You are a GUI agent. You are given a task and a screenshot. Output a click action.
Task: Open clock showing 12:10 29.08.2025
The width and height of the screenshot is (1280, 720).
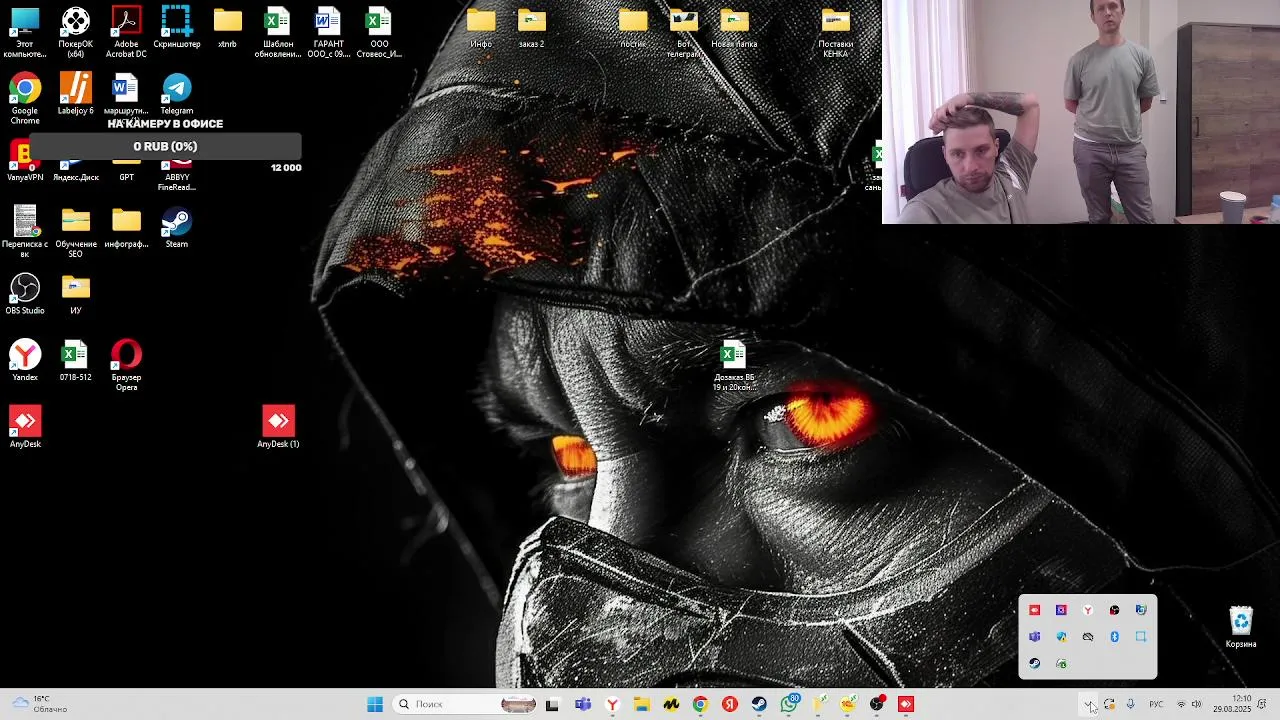1232,704
